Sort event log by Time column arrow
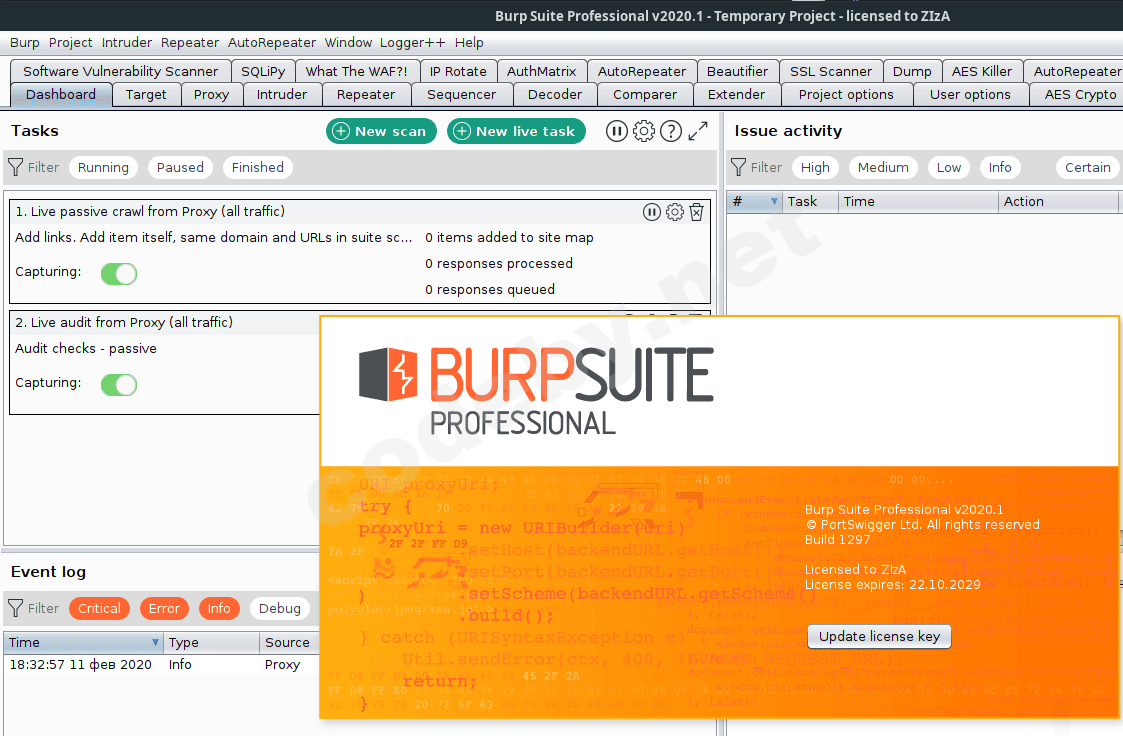 [x=155, y=643]
